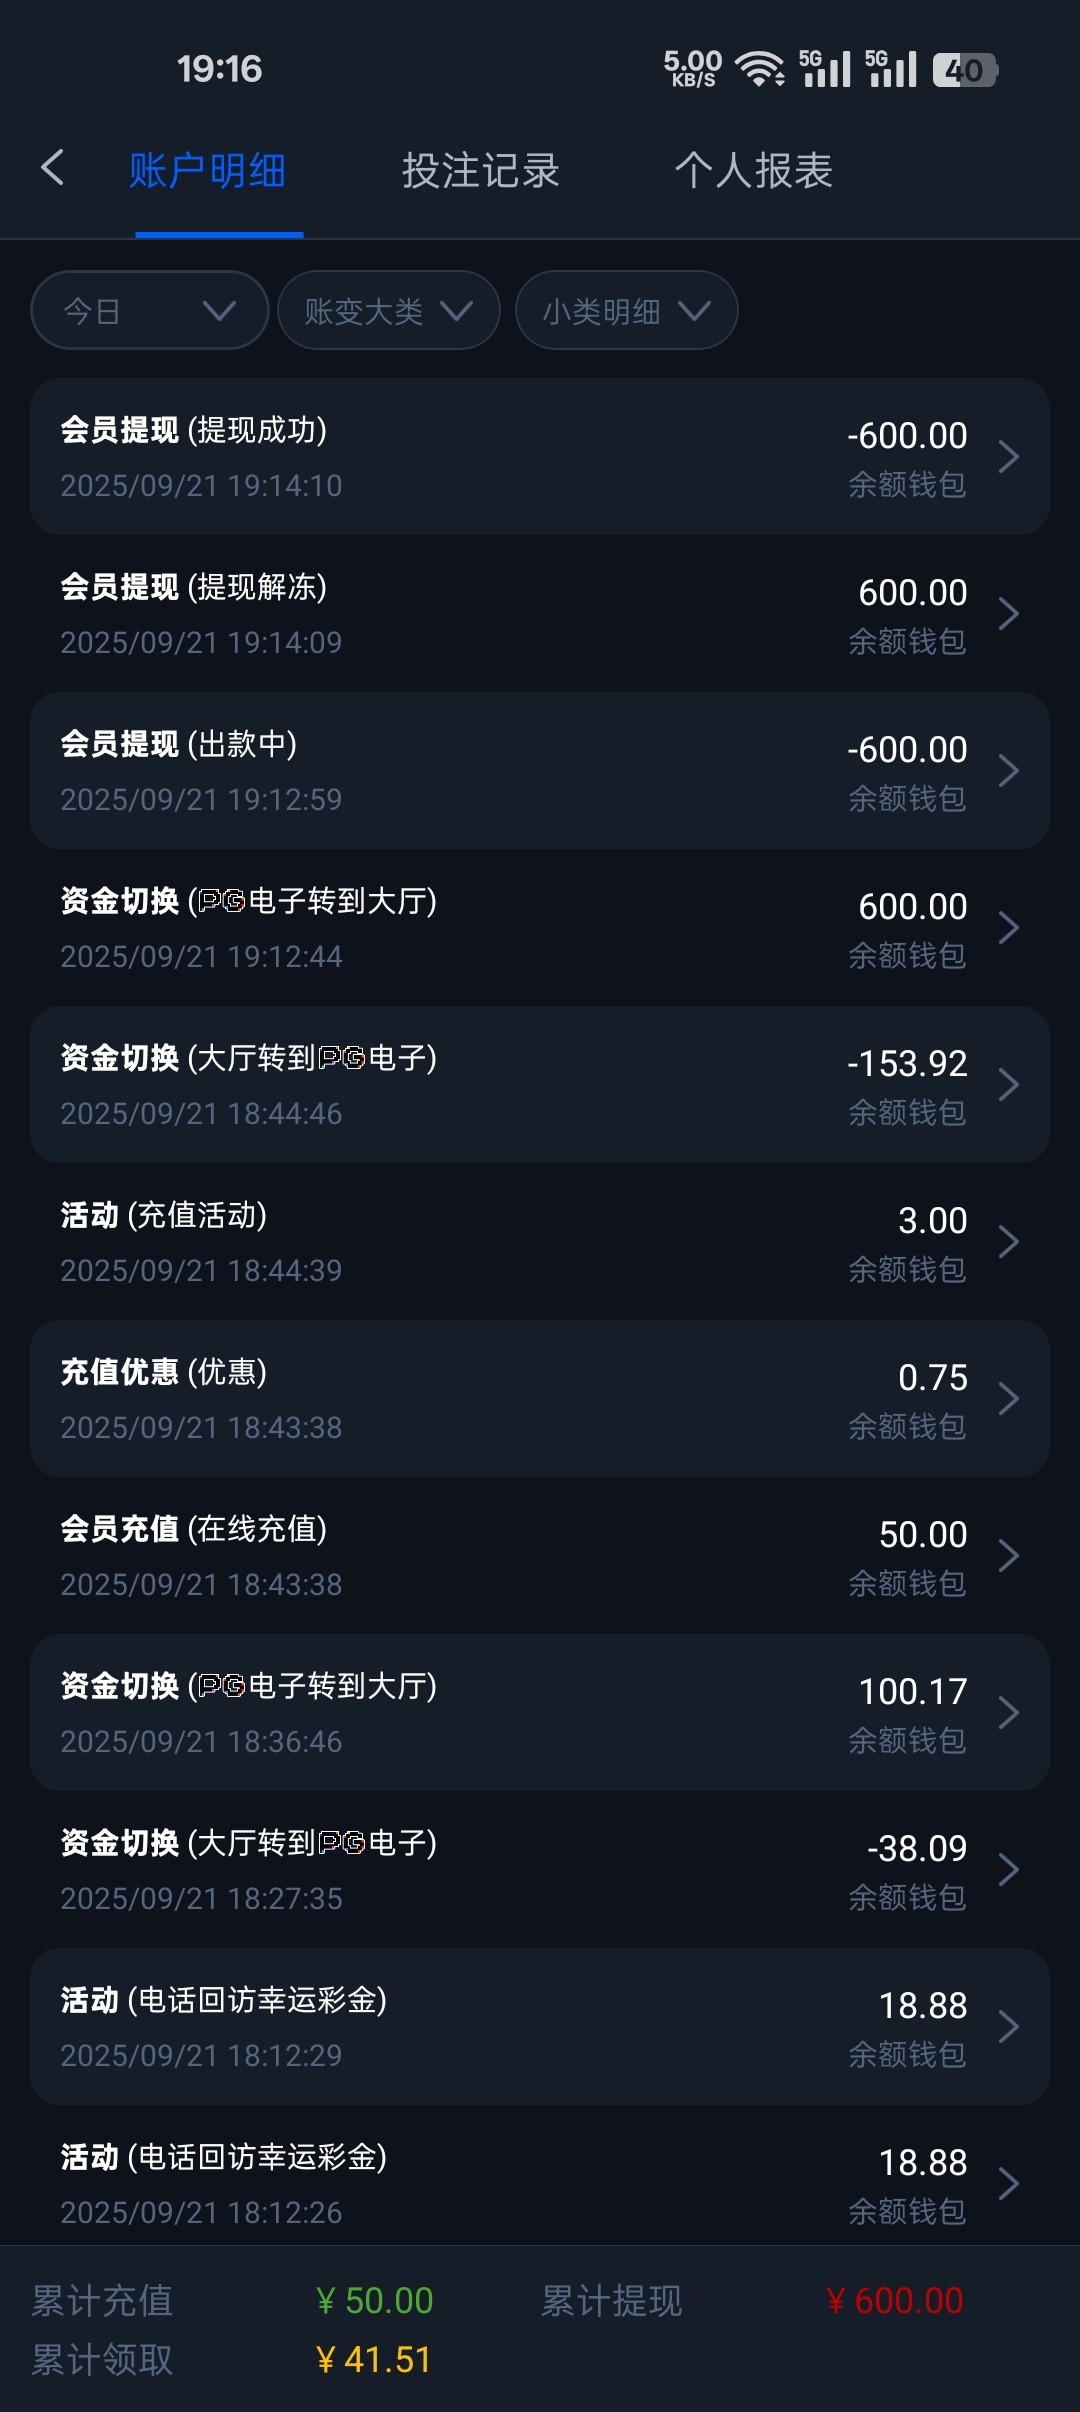Tap the back arrow icon
The image size is (1080, 2412).
pos(53,168)
